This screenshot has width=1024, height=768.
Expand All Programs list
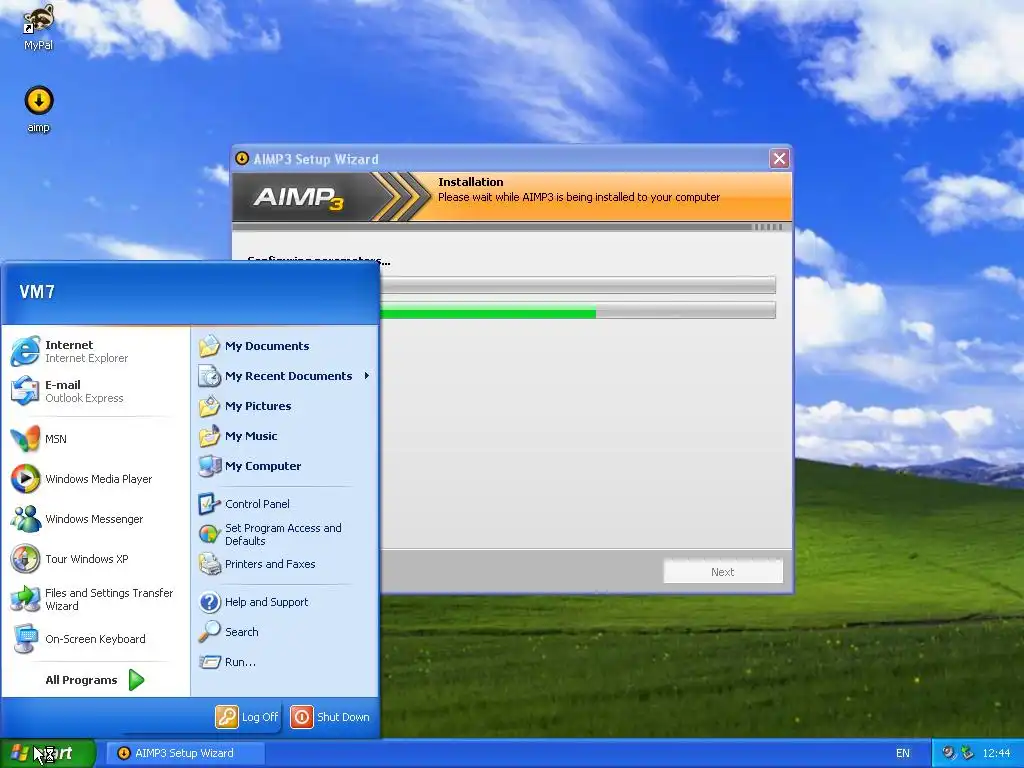[95, 680]
